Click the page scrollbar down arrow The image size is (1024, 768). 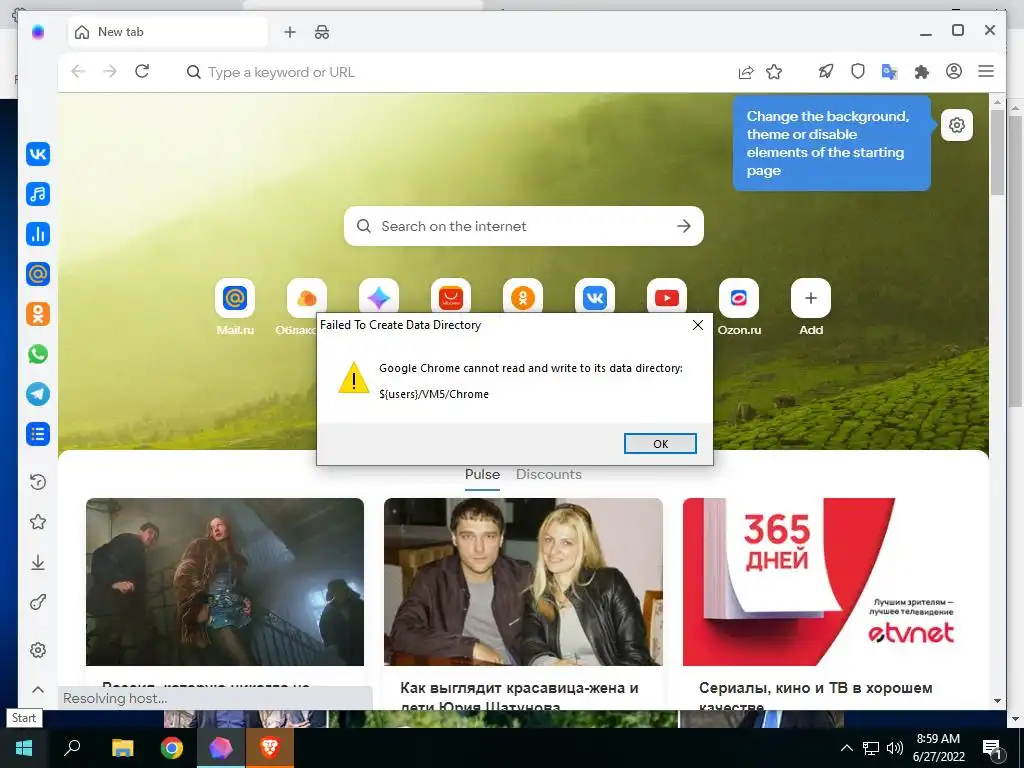[997, 701]
